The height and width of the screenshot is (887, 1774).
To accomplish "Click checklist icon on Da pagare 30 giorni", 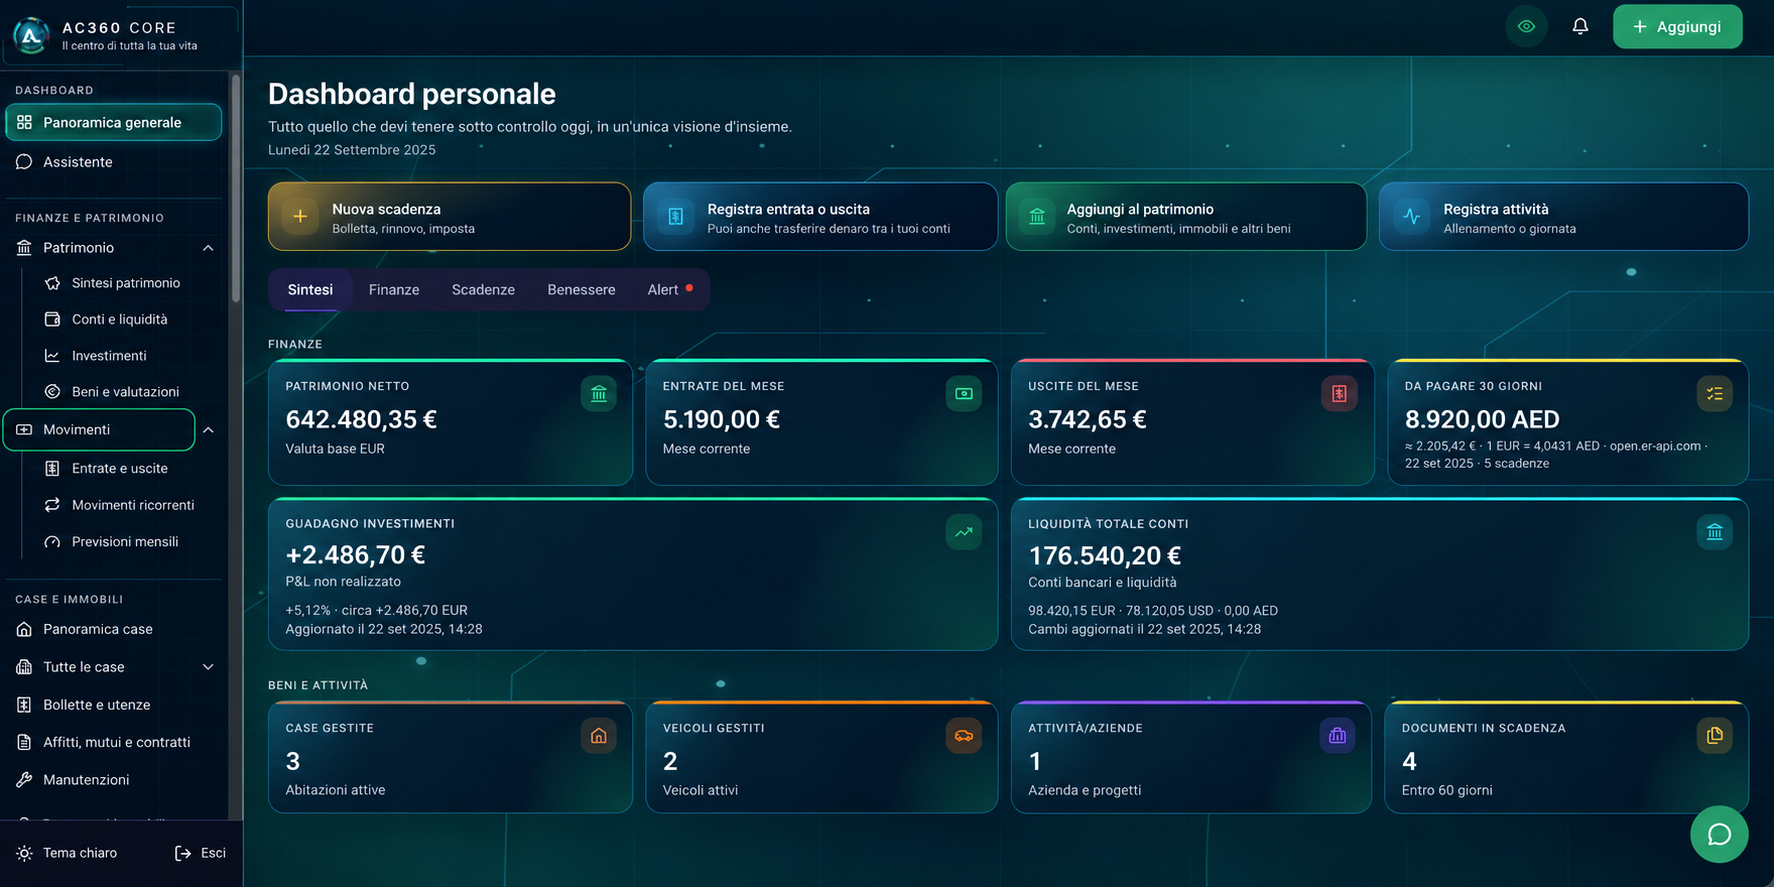I will [1715, 393].
